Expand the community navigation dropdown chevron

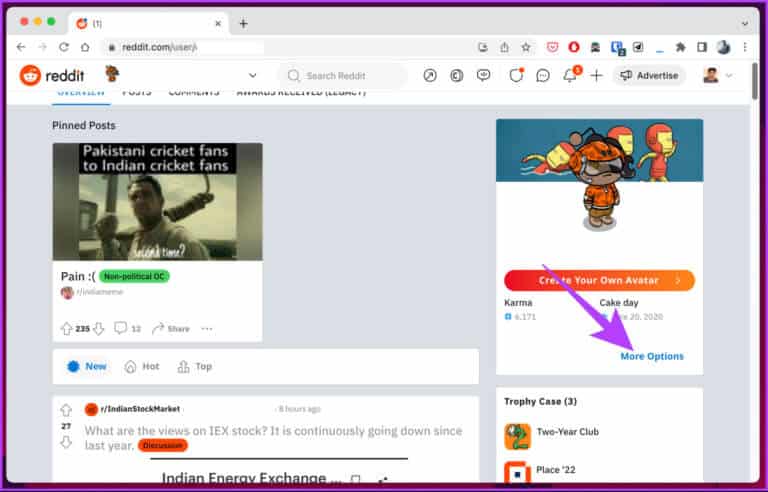pyautogui.click(x=252, y=75)
